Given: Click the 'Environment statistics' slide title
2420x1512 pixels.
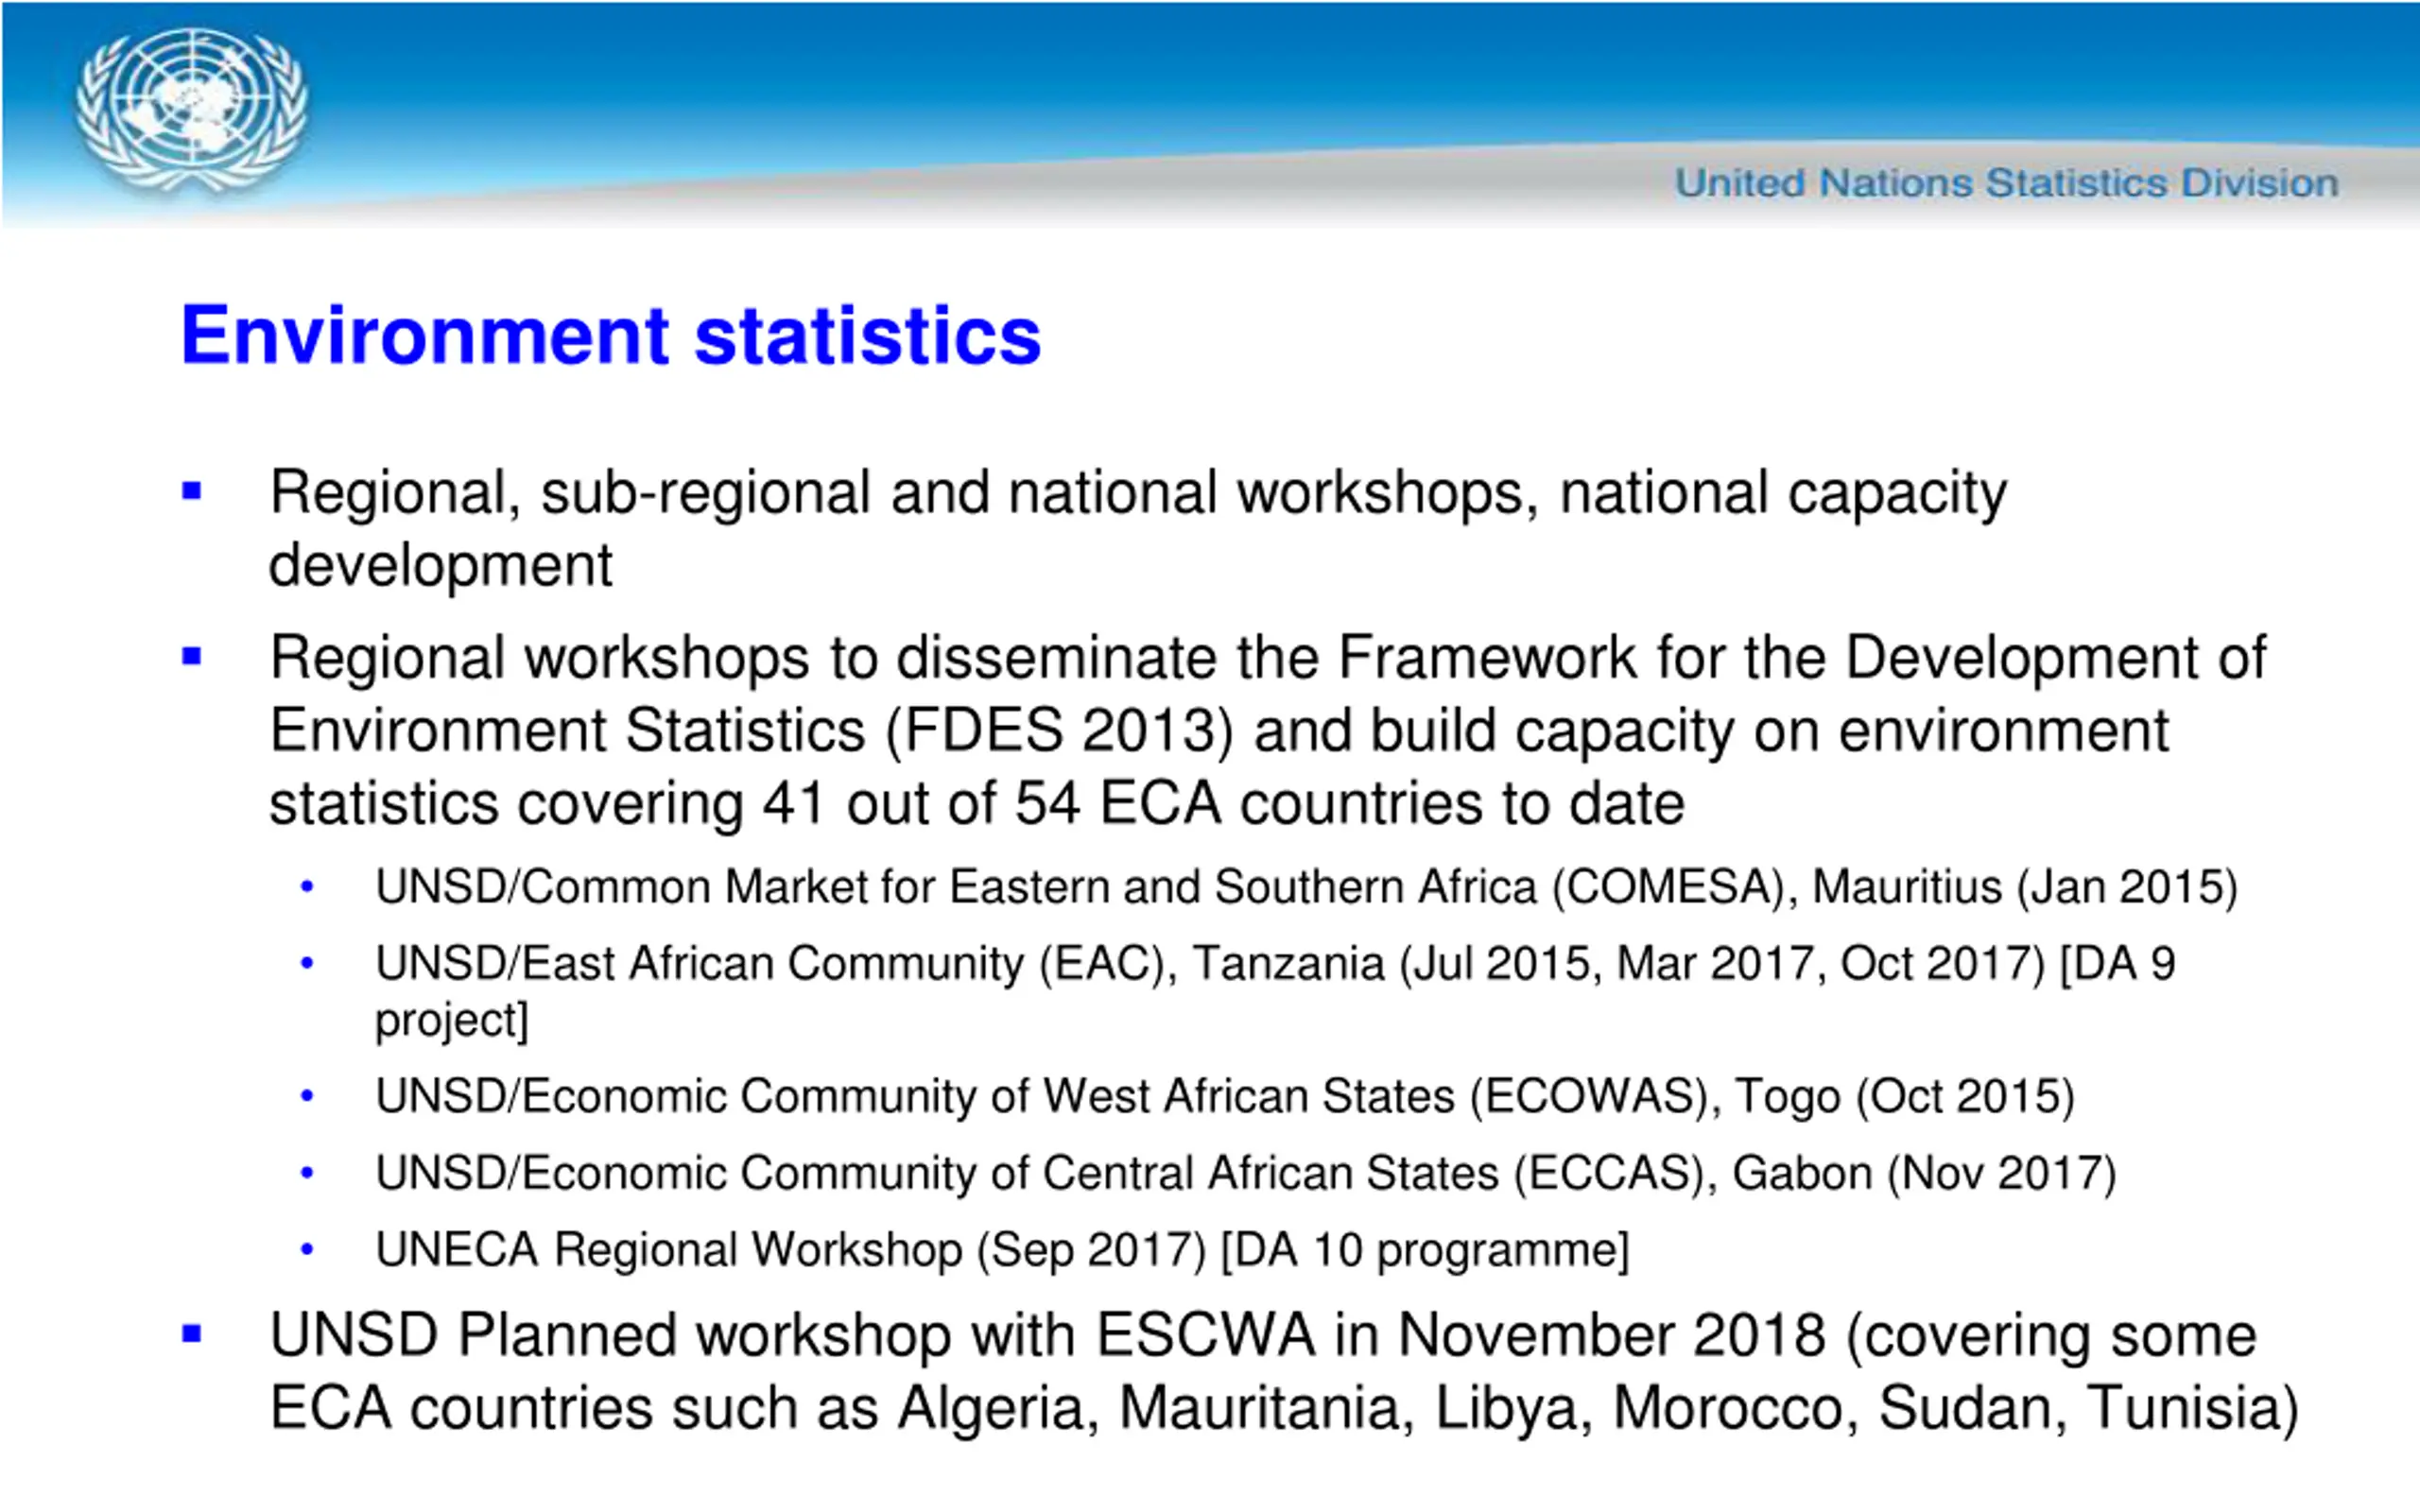Looking at the screenshot, I should pyautogui.click(x=611, y=335).
